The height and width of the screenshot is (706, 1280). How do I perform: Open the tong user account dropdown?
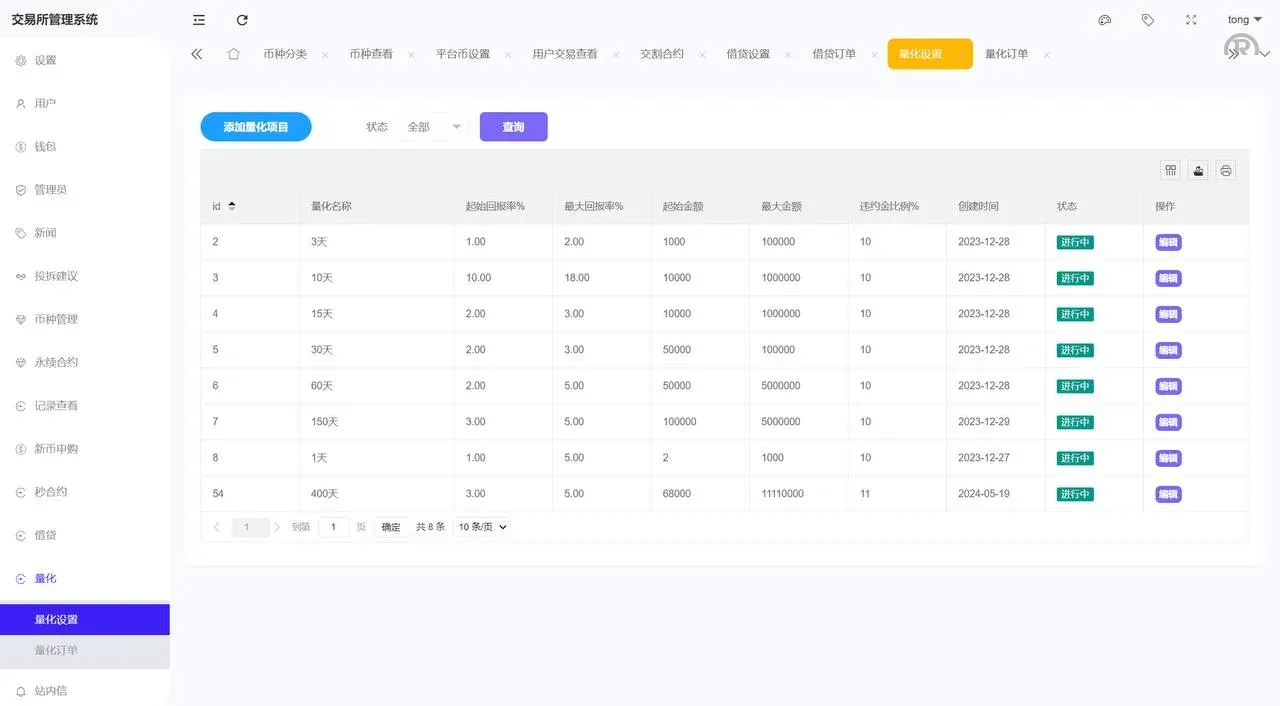(x=1243, y=18)
